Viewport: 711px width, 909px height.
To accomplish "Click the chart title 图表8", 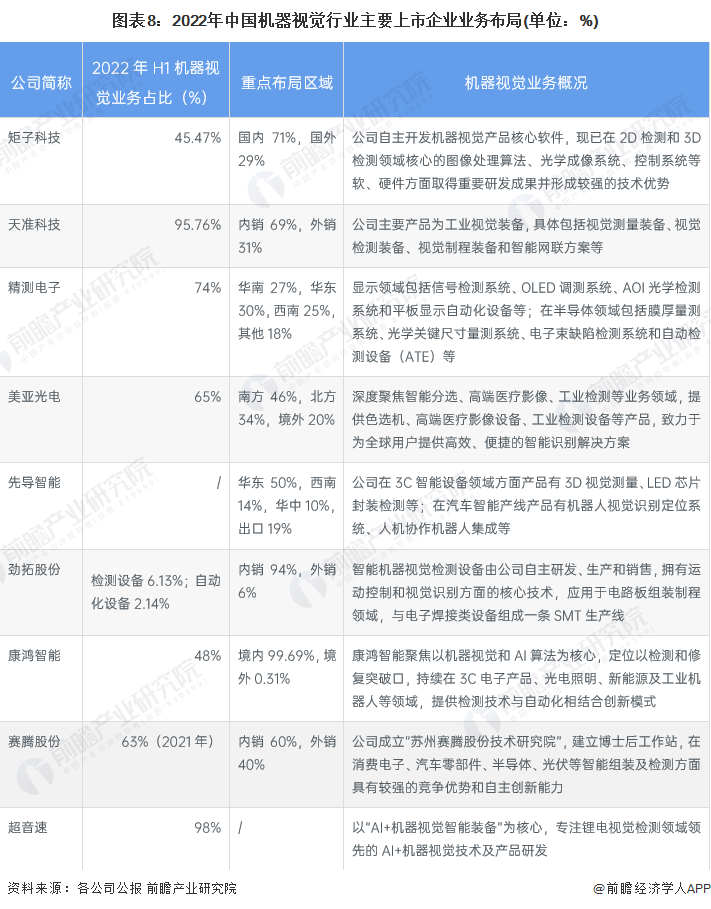I will coord(355,21).
